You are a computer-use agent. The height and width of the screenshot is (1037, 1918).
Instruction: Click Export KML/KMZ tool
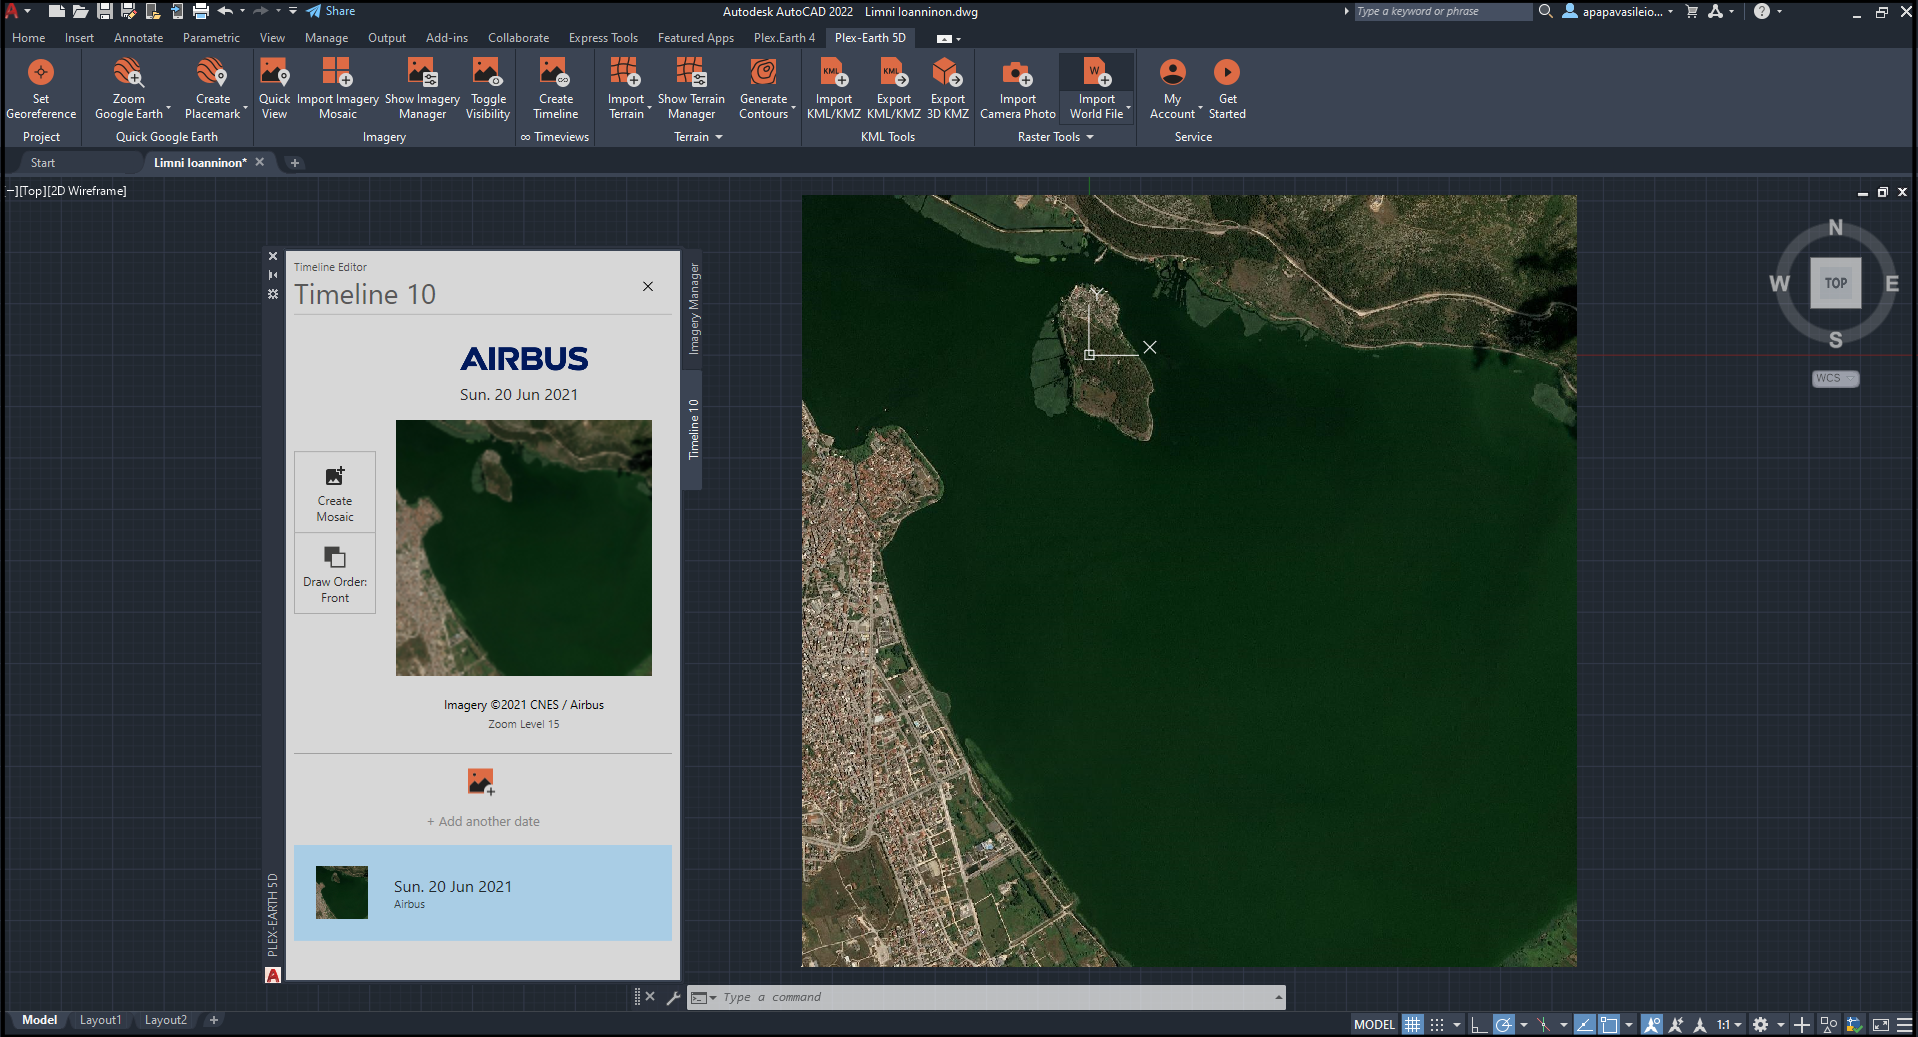[893, 89]
